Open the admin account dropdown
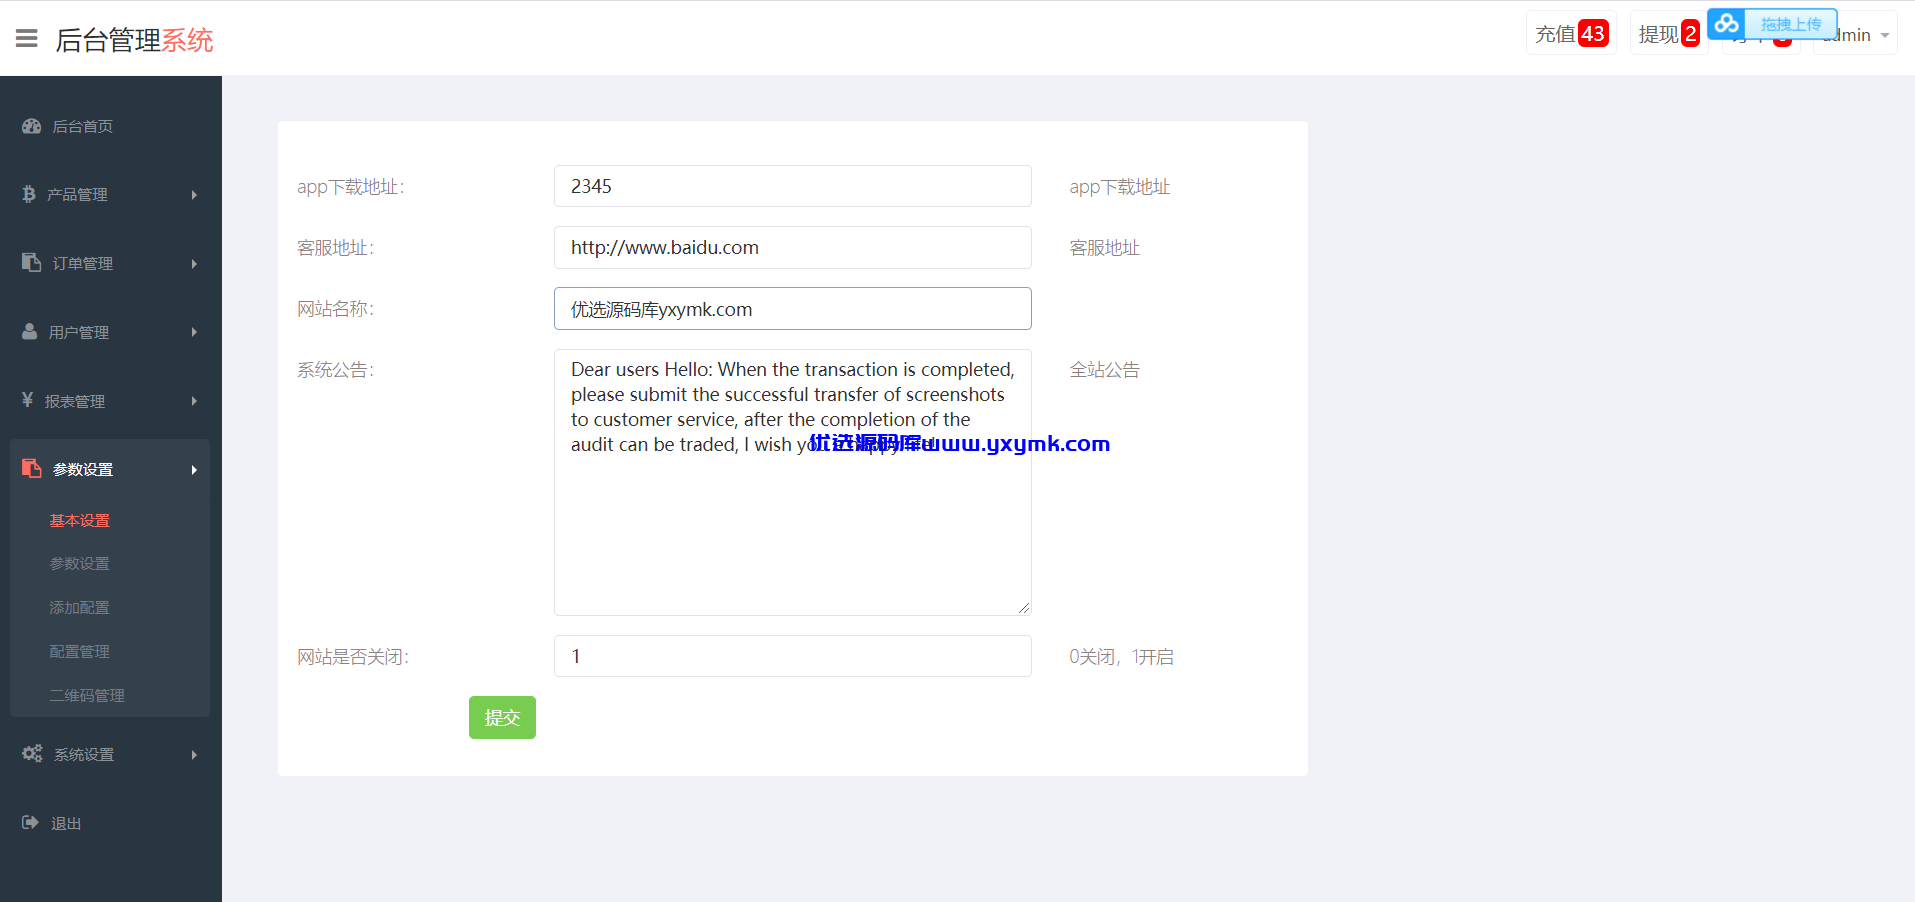The image size is (1915, 902). pos(1855,35)
